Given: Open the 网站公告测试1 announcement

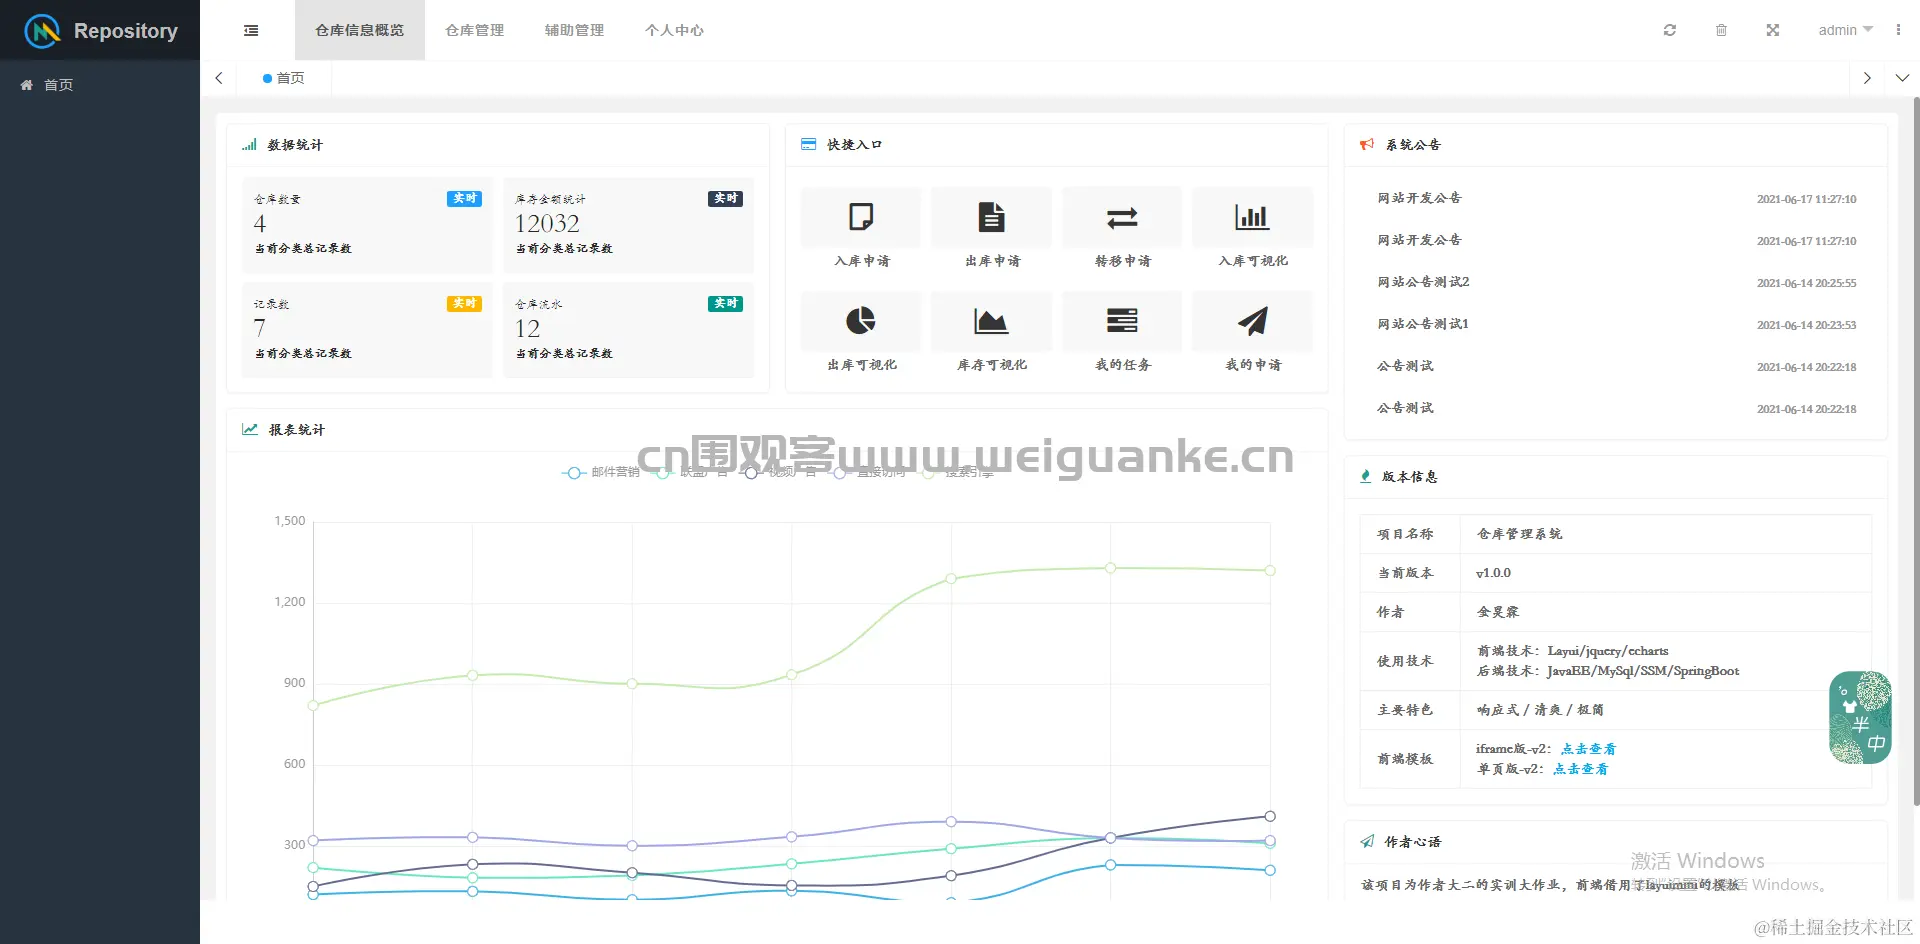Looking at the screenshot, I should pyautogui.click(x=1424, y=324).
